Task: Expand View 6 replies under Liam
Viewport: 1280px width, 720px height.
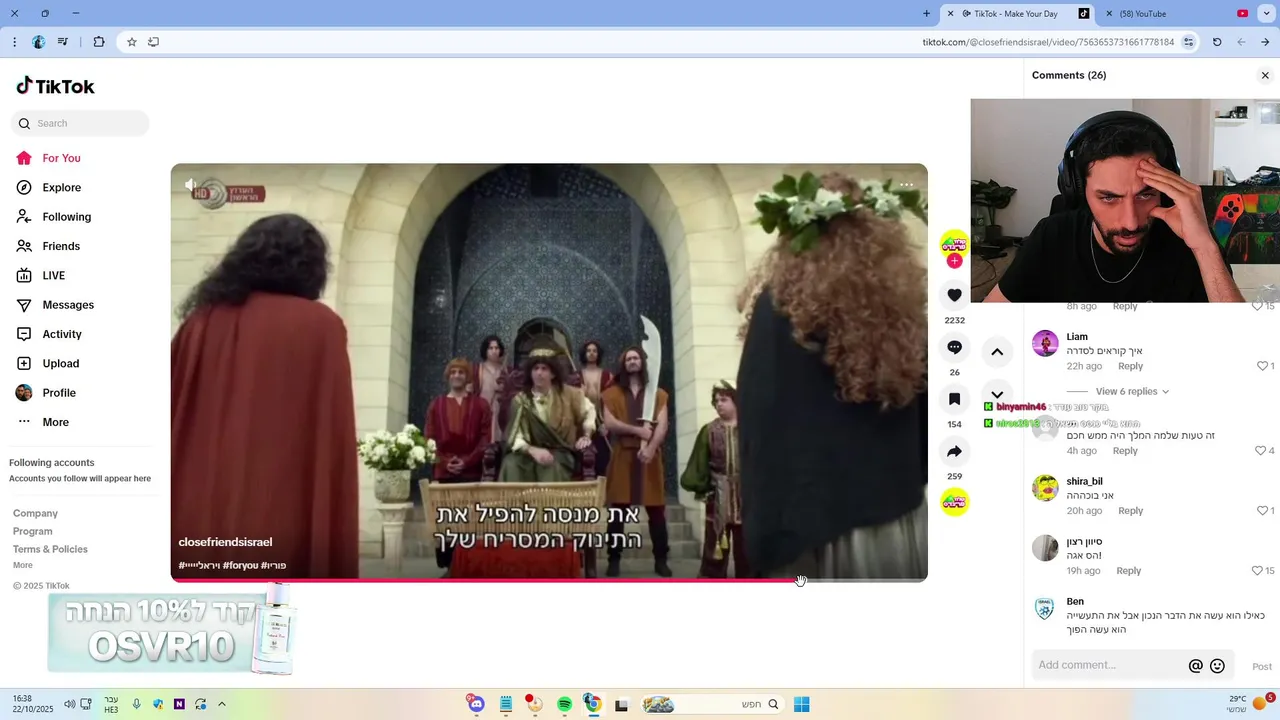Action: pyautogui.click(x=1132, y=392)
